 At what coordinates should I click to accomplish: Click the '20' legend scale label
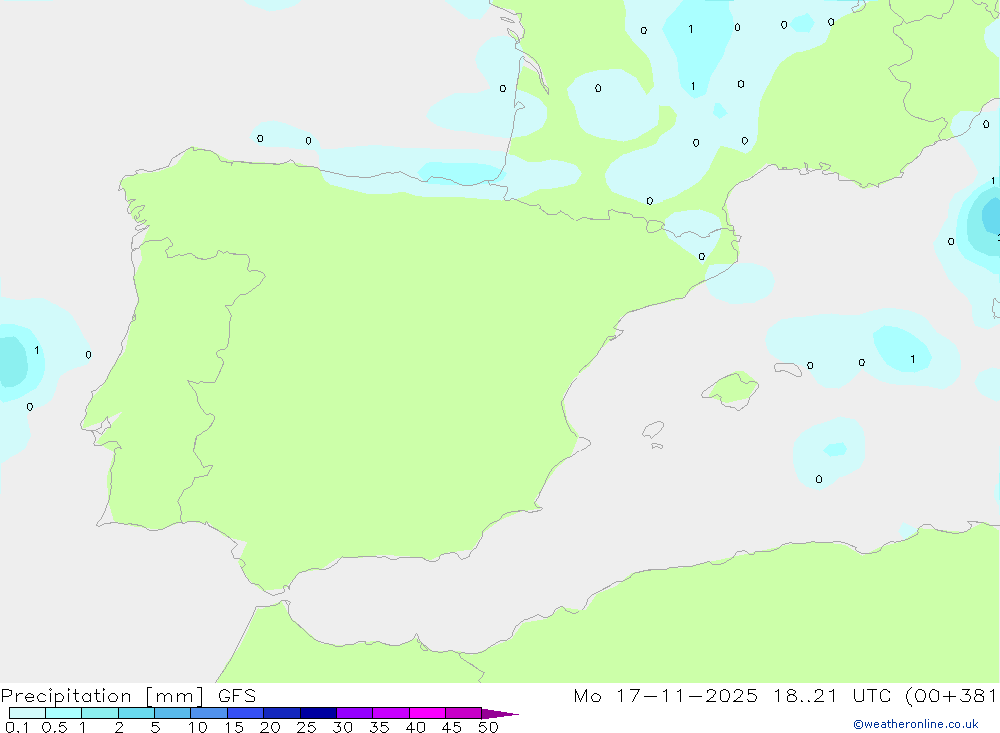(270, 727)
